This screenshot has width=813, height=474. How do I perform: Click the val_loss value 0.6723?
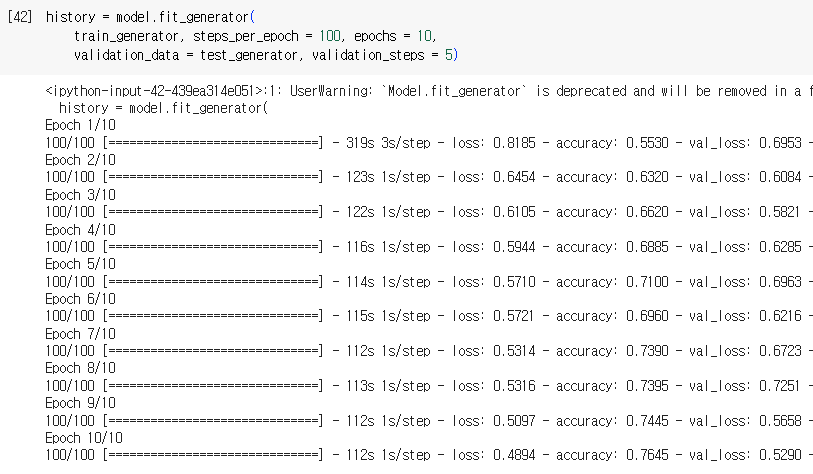780,351
